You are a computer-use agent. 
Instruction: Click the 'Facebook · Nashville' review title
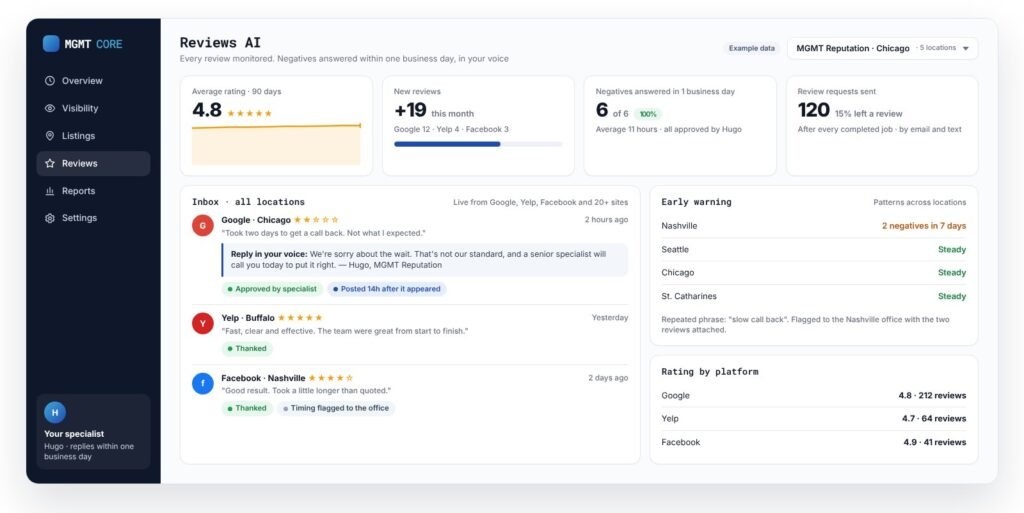[263, 378]
